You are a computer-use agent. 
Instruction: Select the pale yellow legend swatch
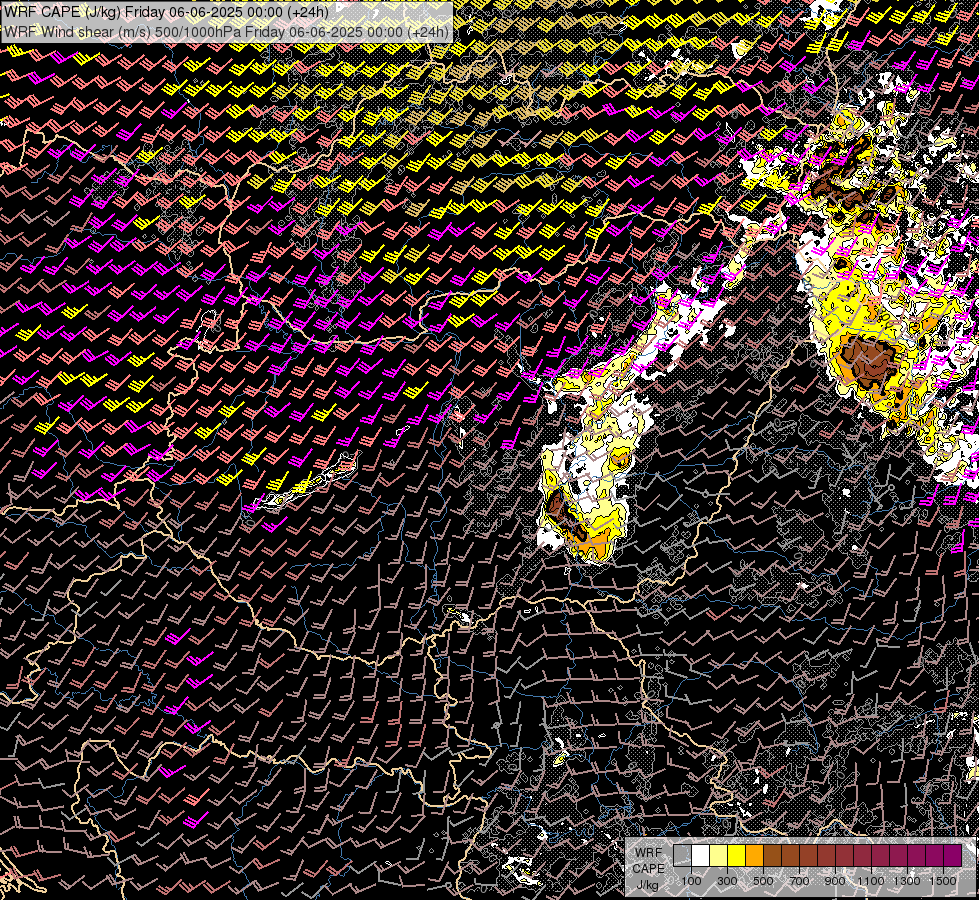point(719,855)
